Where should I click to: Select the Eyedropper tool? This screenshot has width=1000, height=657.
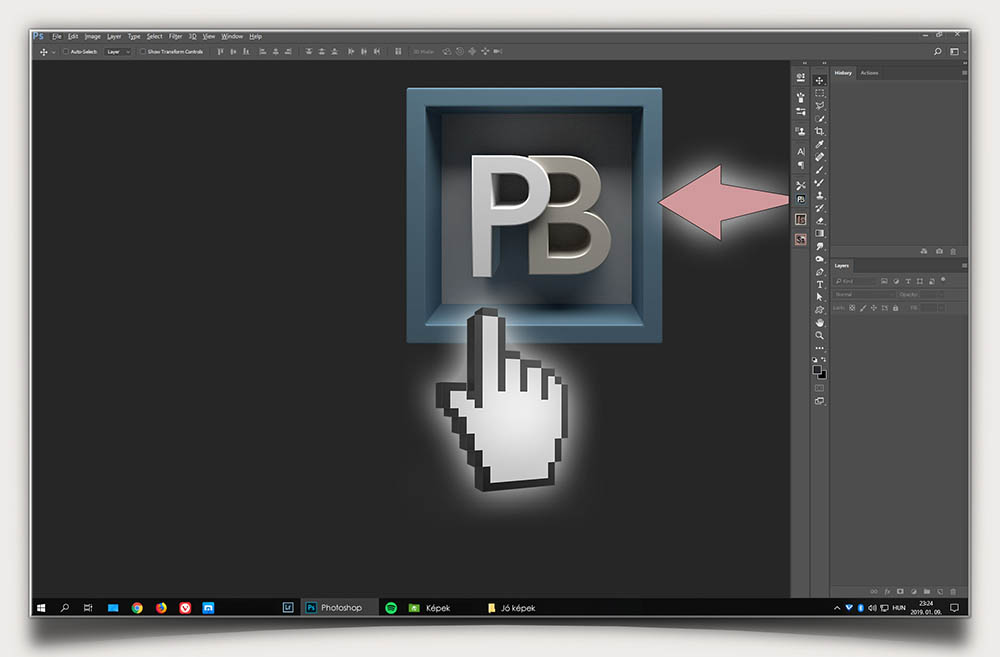click(x=820, y=145)
